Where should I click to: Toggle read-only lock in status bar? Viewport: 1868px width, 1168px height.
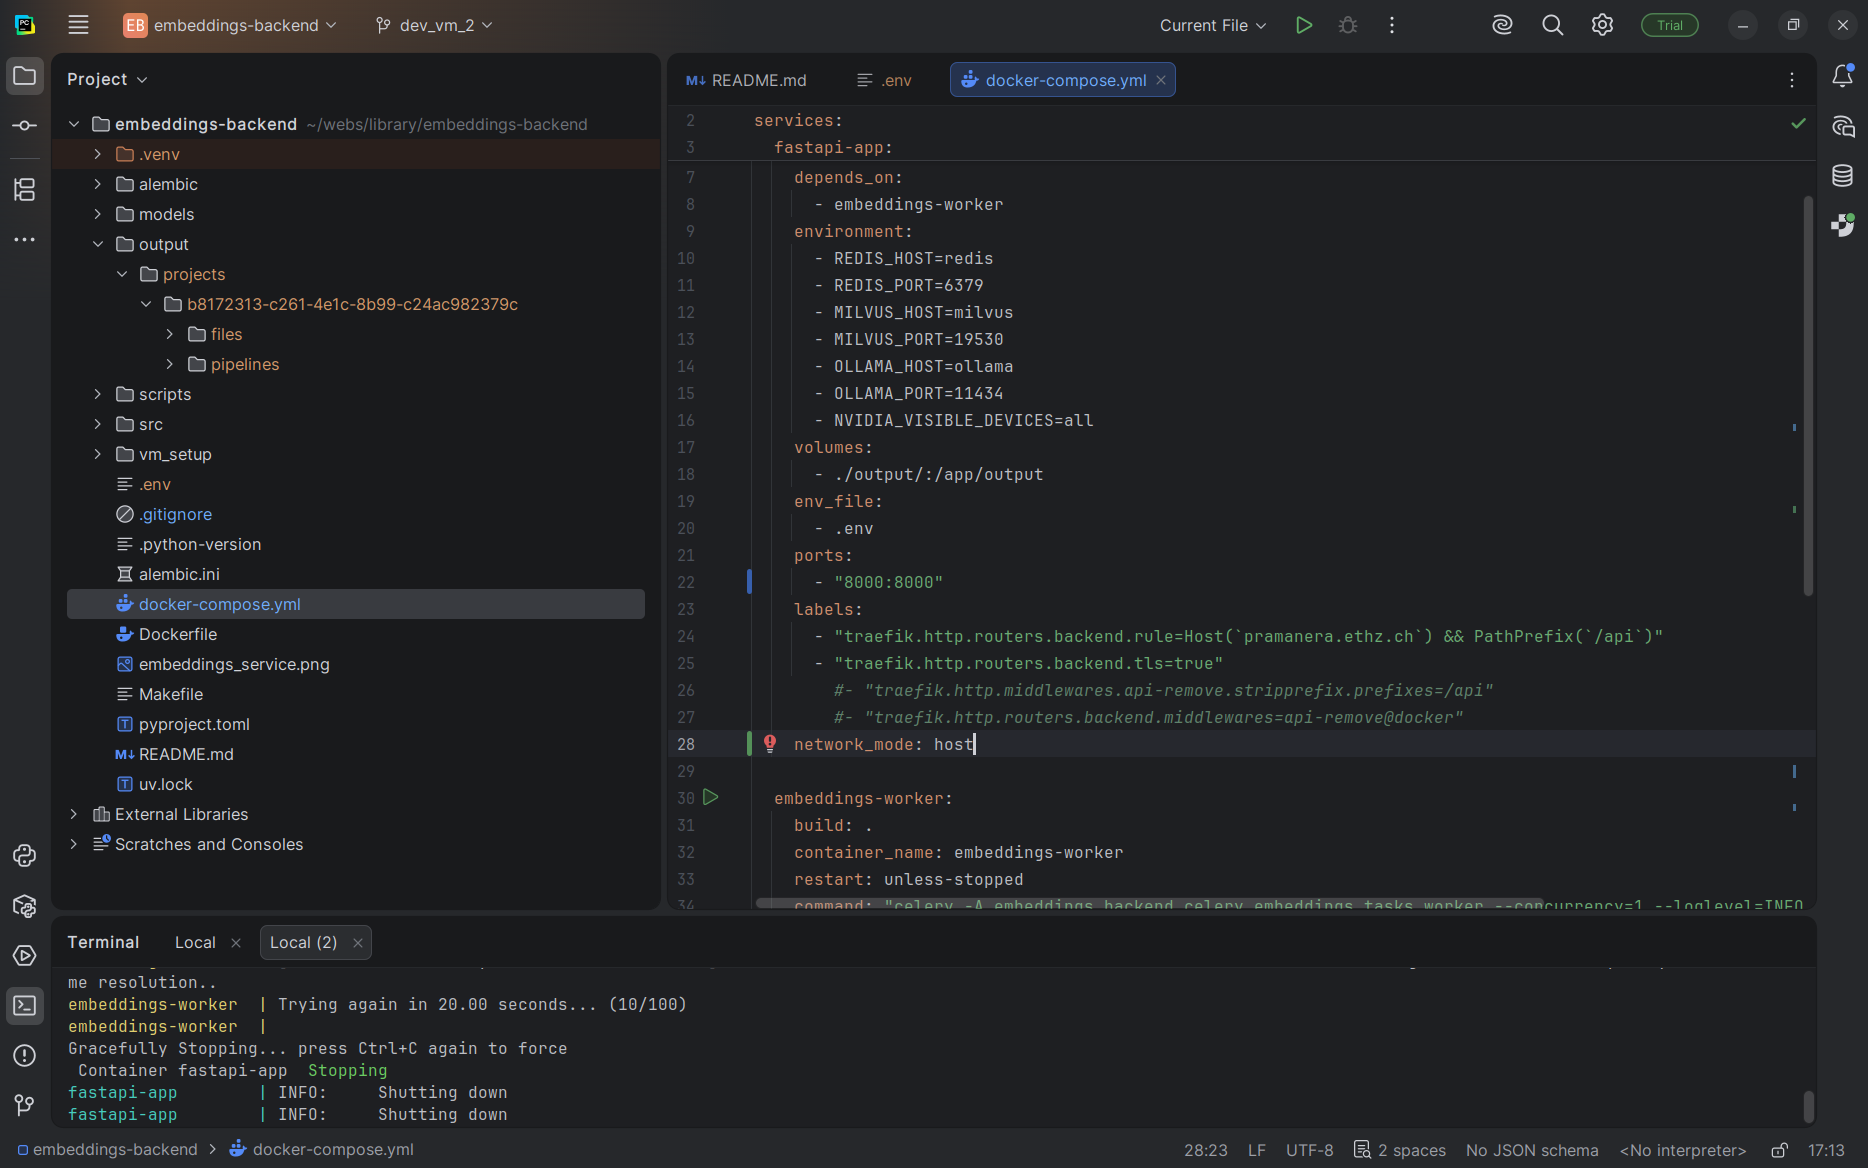pos(1779,1150)
